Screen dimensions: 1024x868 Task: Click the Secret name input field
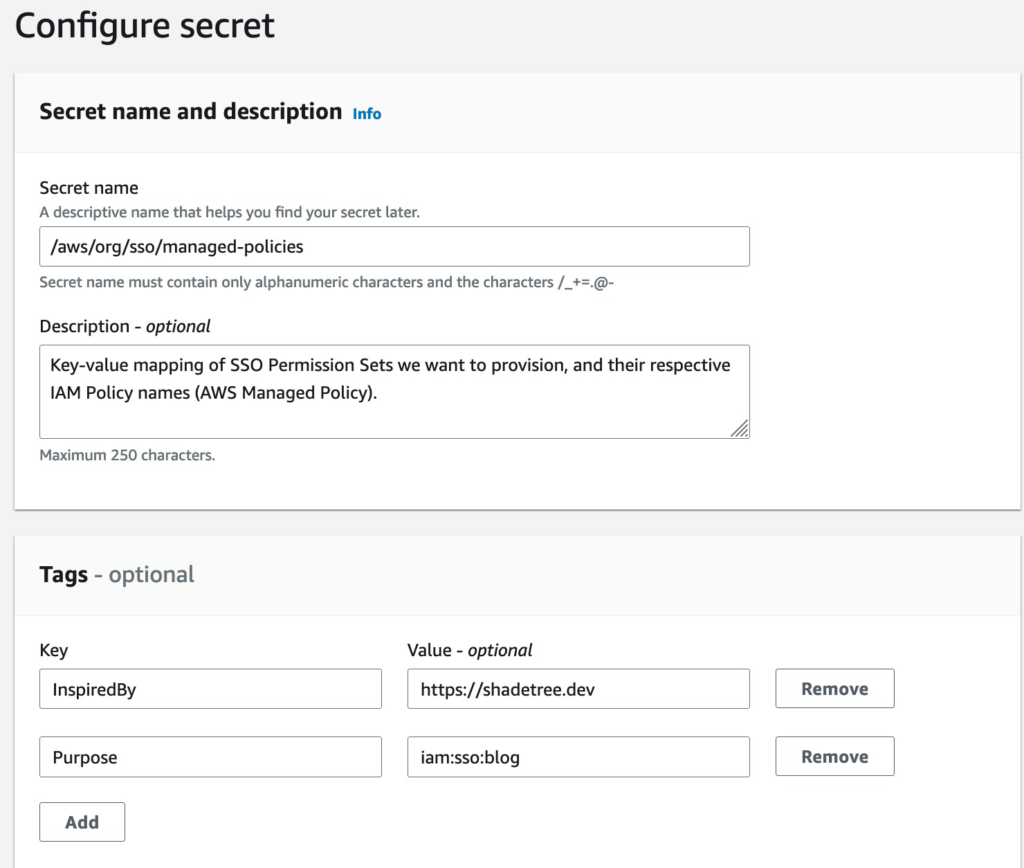(394, 246)
